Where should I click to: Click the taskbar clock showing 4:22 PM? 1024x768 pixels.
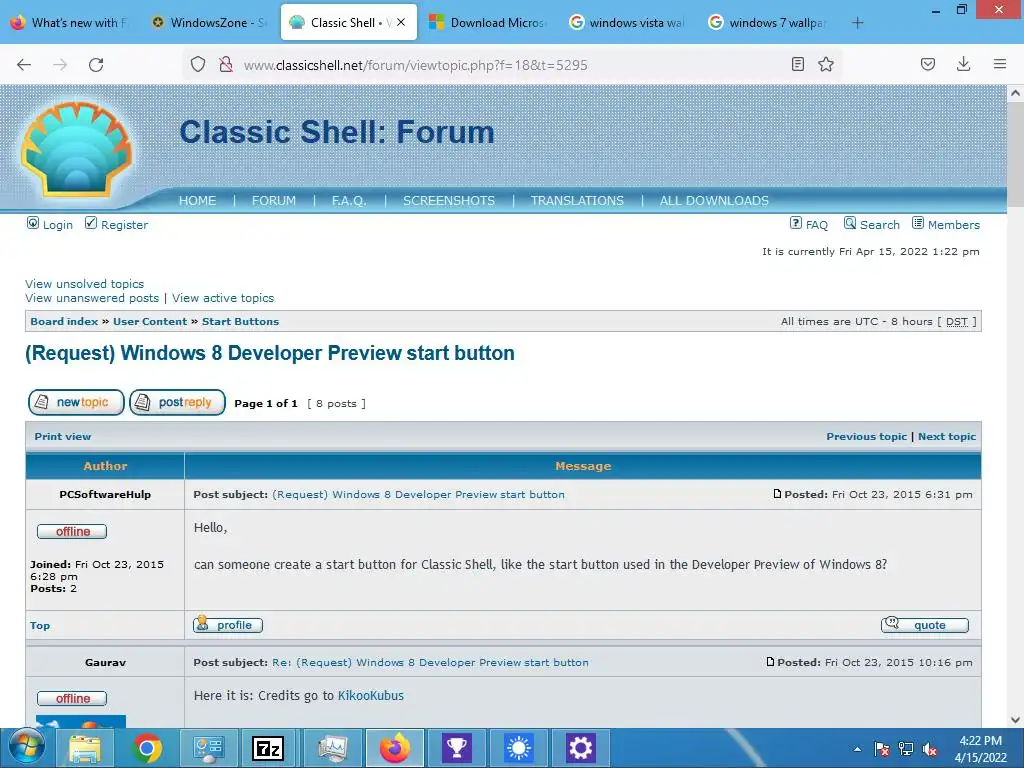[980, 748]
